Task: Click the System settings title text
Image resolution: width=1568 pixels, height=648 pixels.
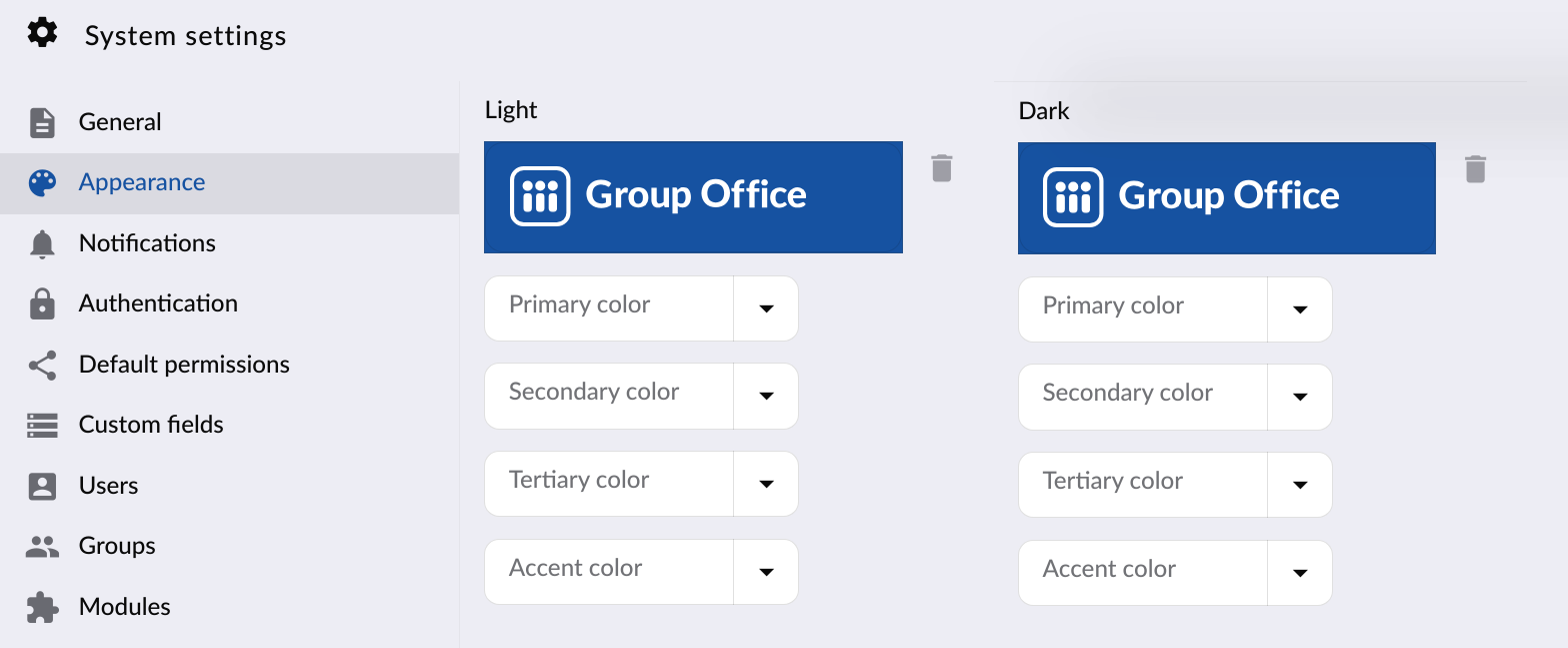Action: tap(185, 36)
